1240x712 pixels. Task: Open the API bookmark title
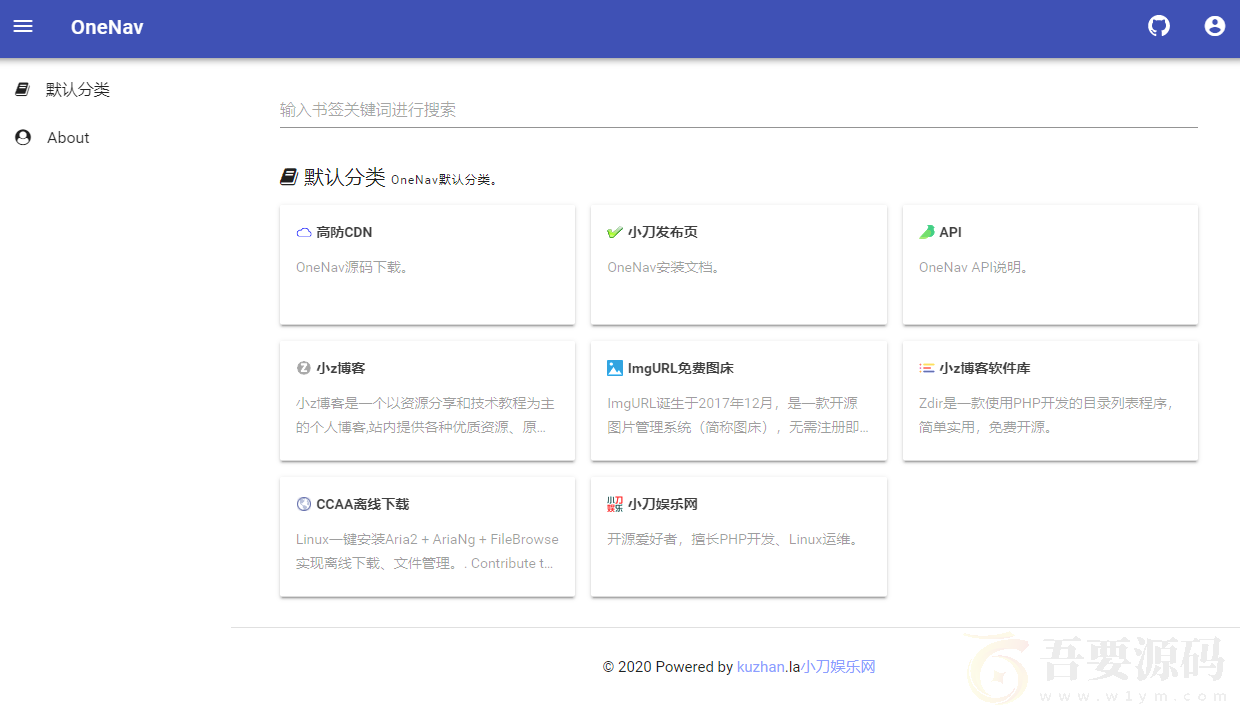pyautogui.click(x=951, y=232)
